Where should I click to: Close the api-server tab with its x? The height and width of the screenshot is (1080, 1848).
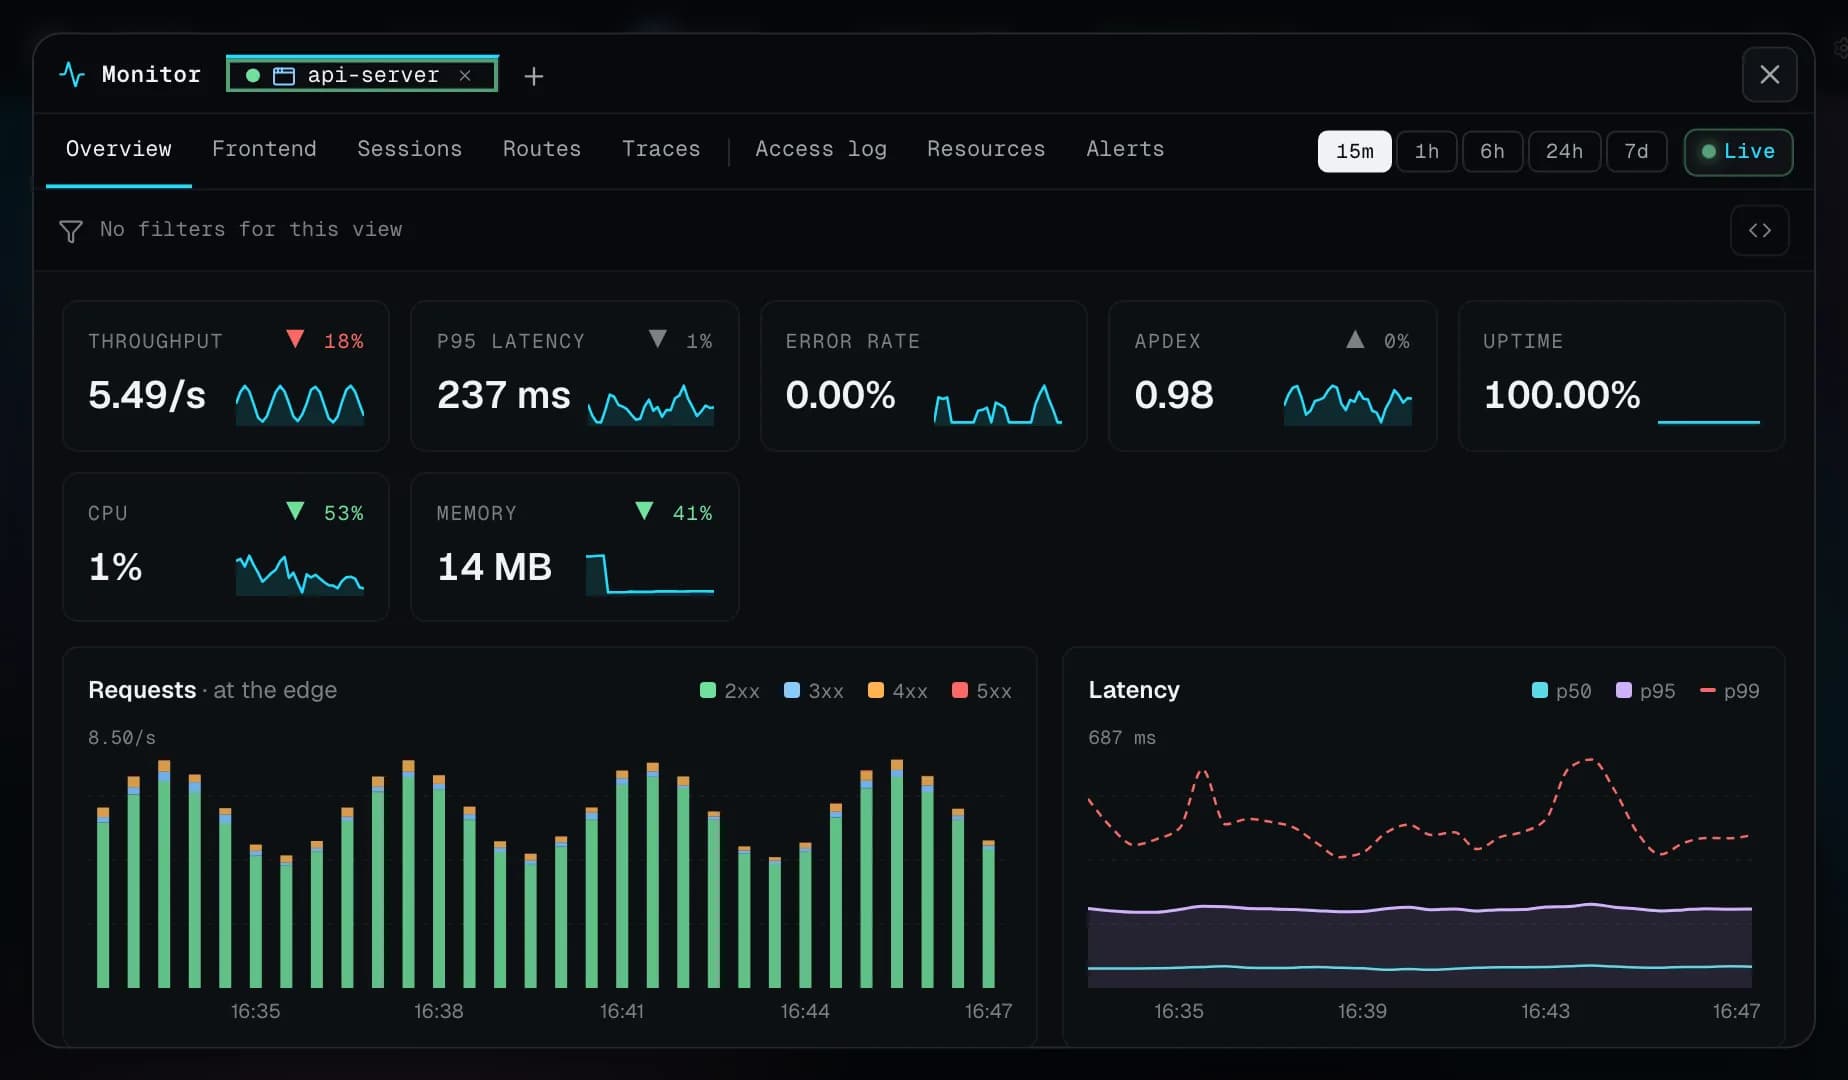point(465,75)
